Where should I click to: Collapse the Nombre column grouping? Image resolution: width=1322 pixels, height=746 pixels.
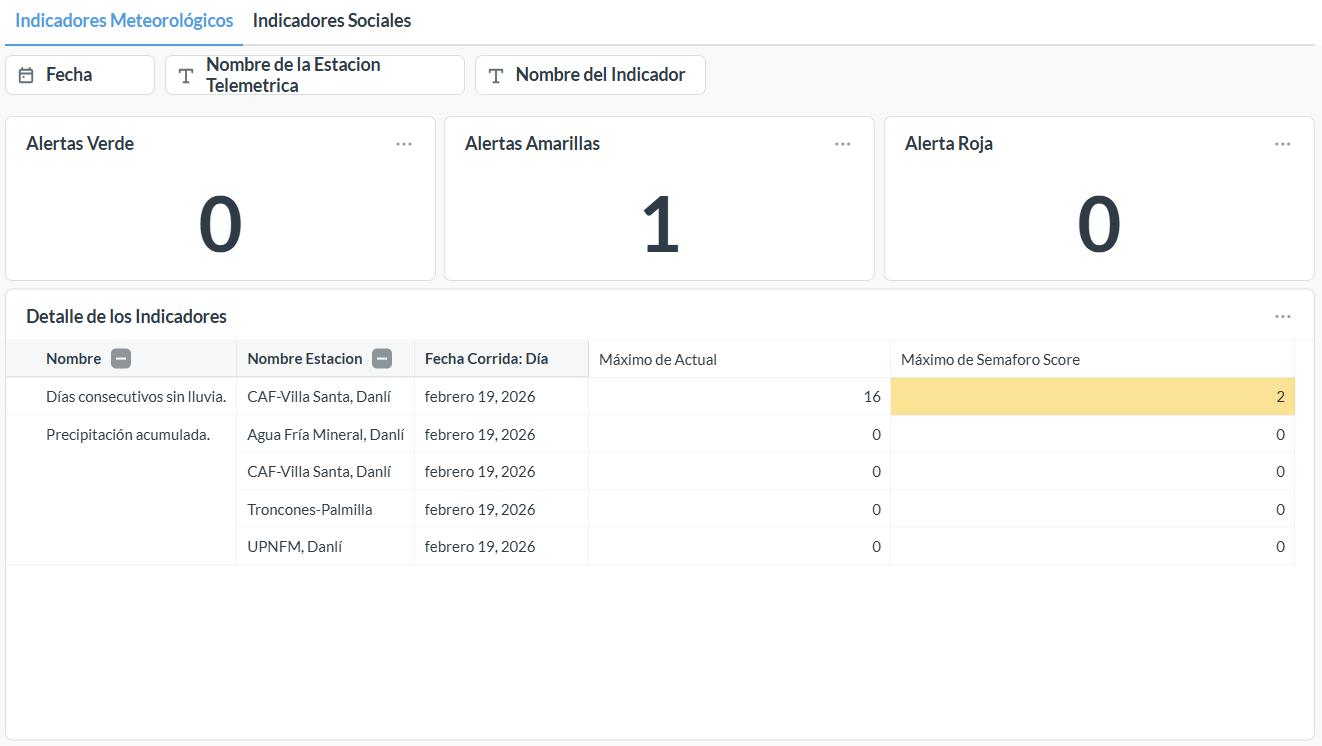(121, 359)
